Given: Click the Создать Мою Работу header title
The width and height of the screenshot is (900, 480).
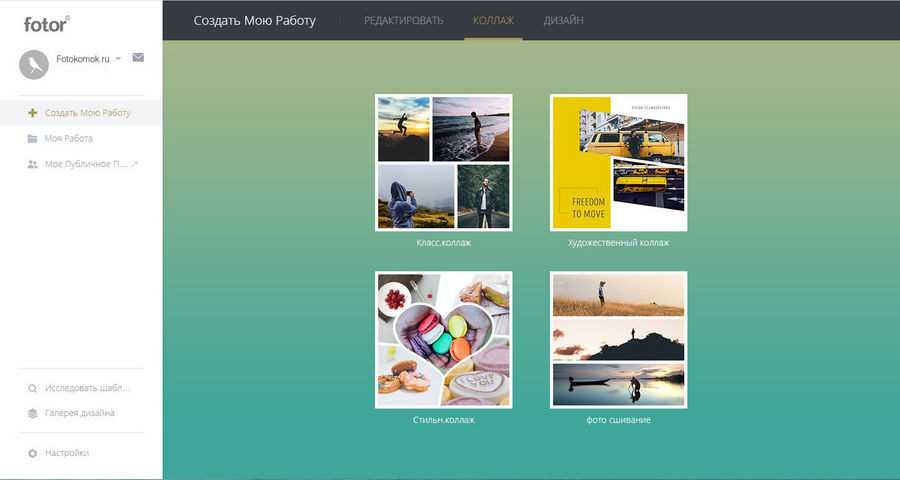Looking at the screenshot, I should pyautogui.click(x=254, y=20).
